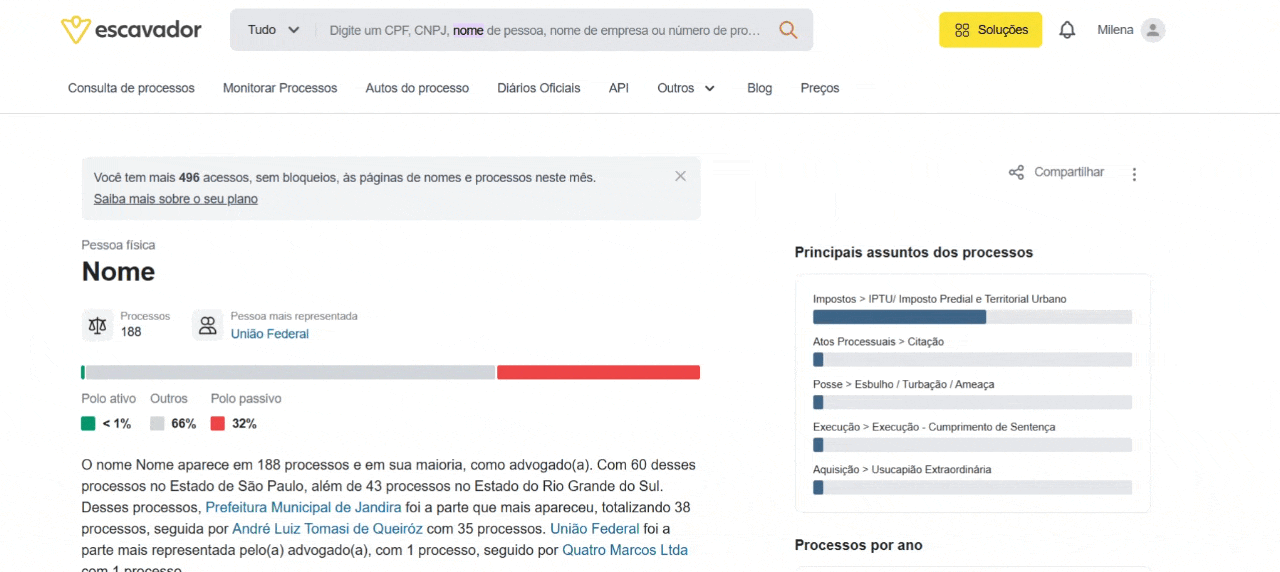Click the 32% Polo passivo value

[x=244, y=424]
